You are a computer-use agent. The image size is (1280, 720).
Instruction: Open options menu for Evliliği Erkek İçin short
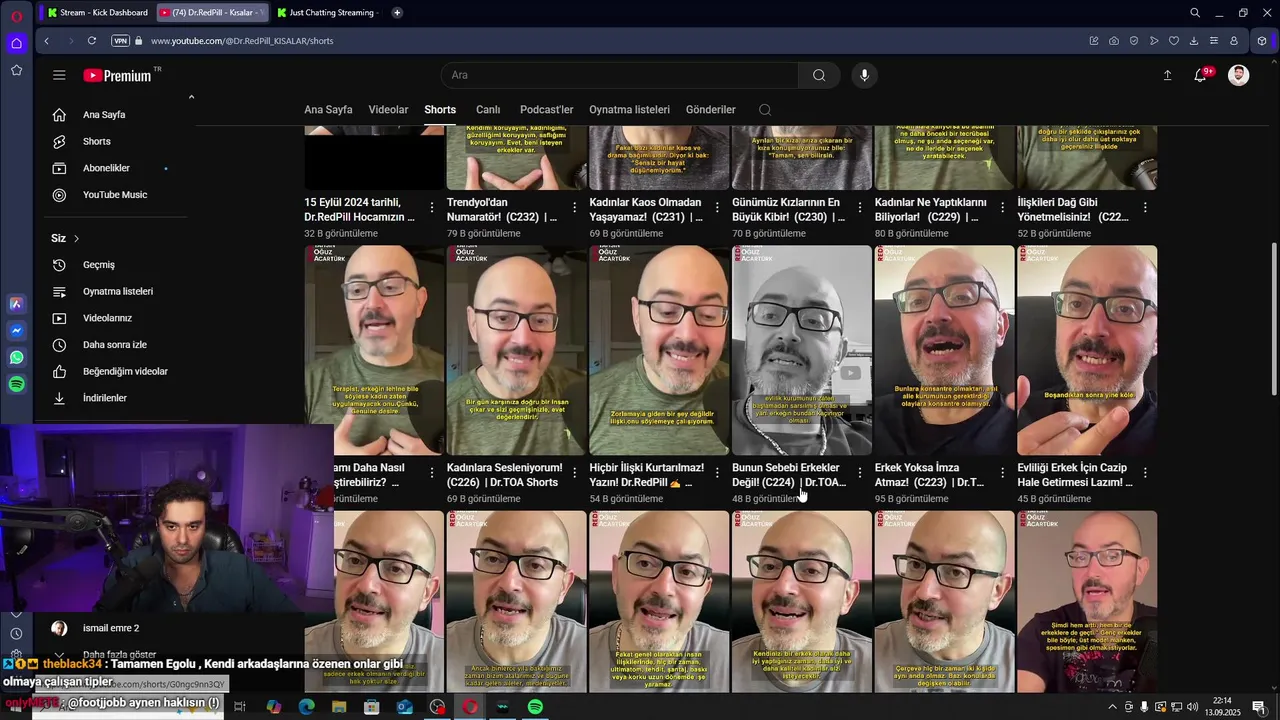click(1145, 472)
